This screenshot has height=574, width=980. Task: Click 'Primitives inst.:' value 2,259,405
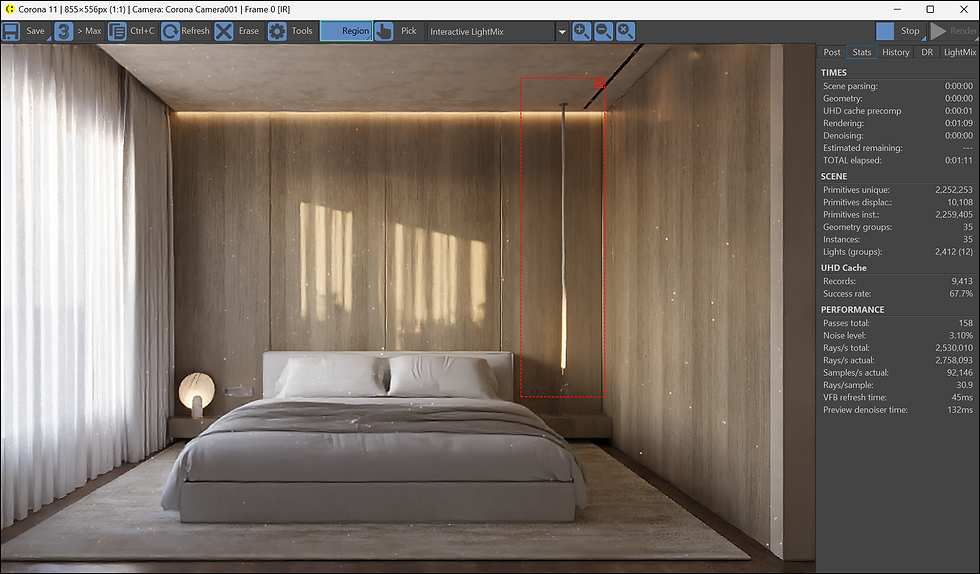954,214
